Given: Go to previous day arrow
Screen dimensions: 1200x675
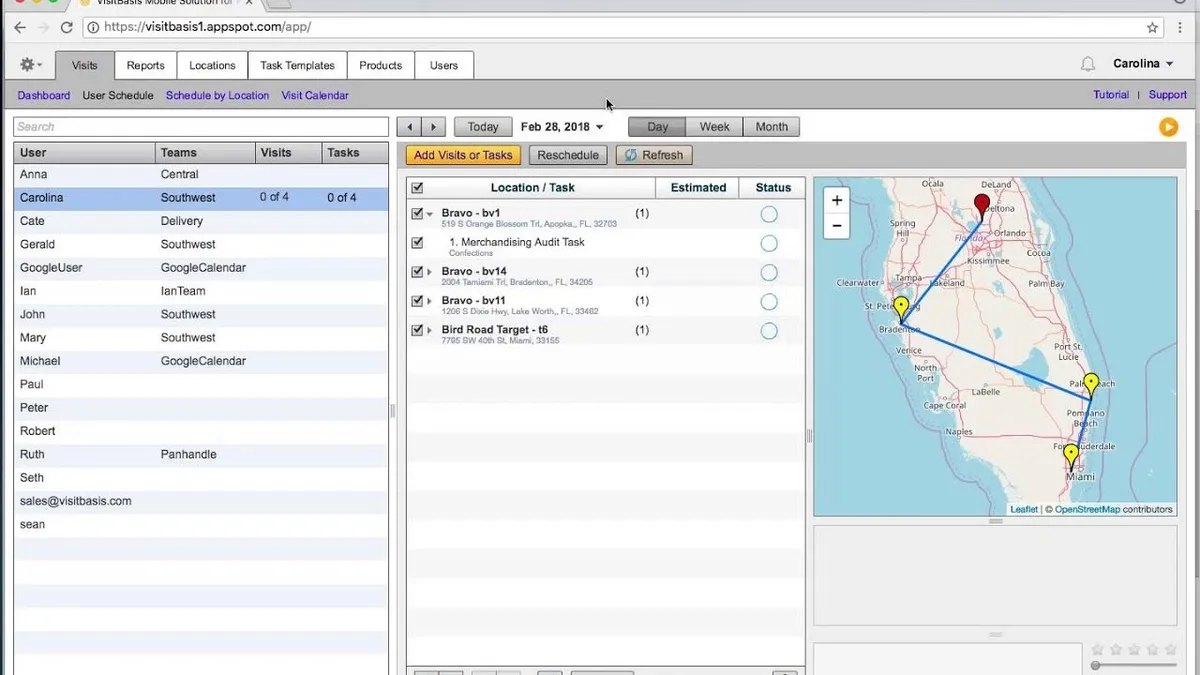Looking at the screenshot, I should pos(409,127).
